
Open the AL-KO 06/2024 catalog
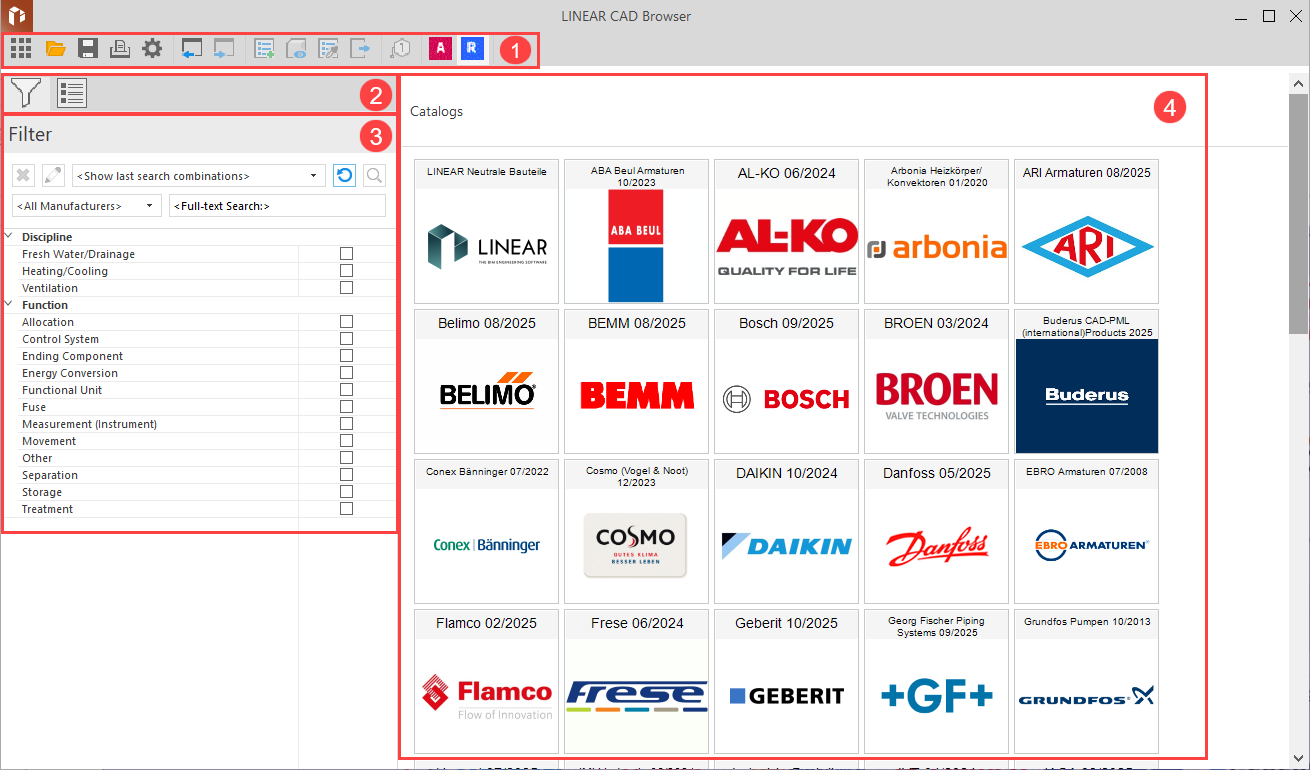[x=787, y=231]
